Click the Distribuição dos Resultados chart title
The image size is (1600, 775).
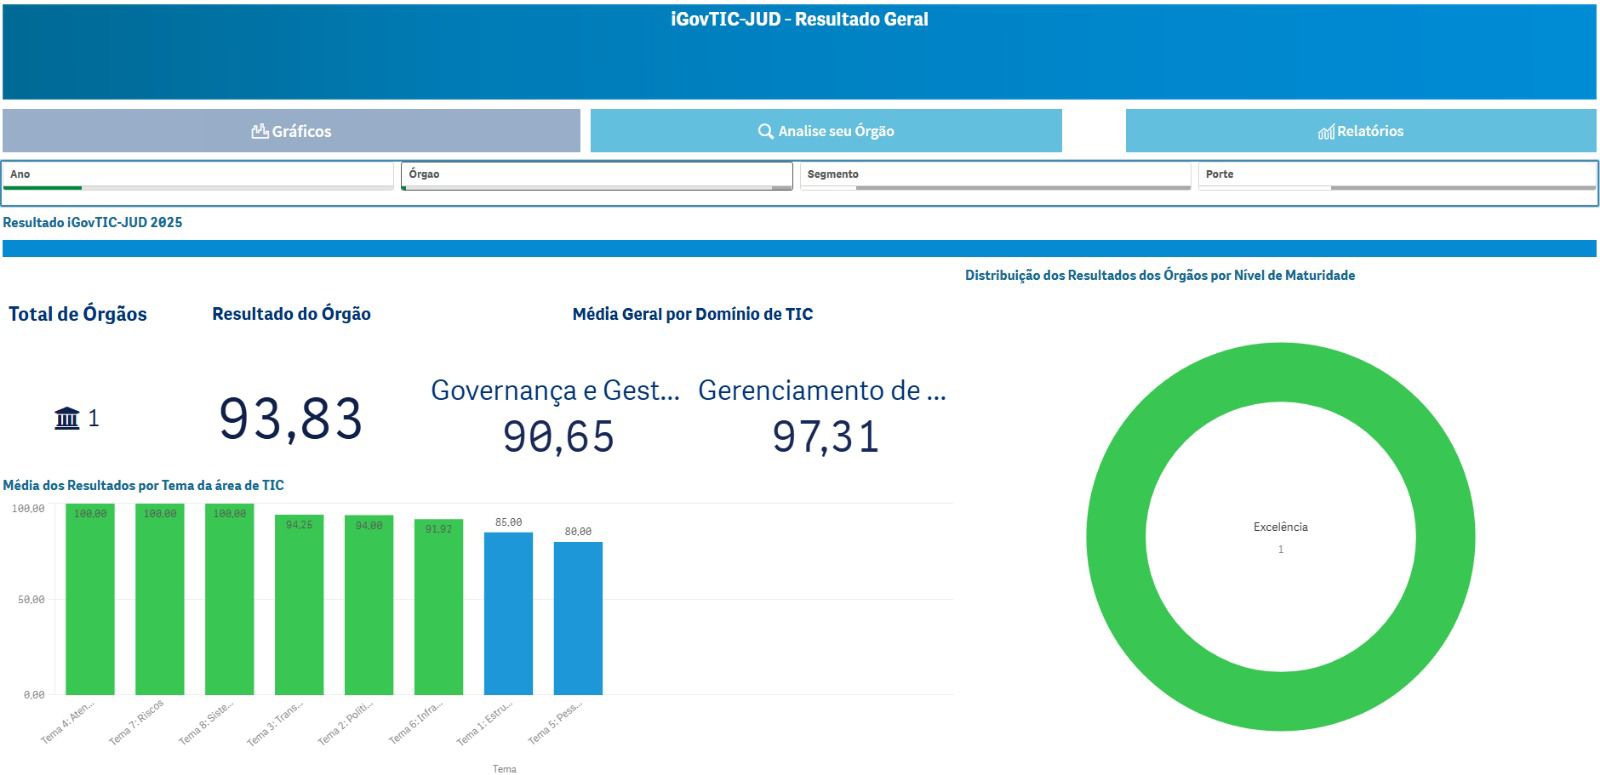pos(1160,275)
